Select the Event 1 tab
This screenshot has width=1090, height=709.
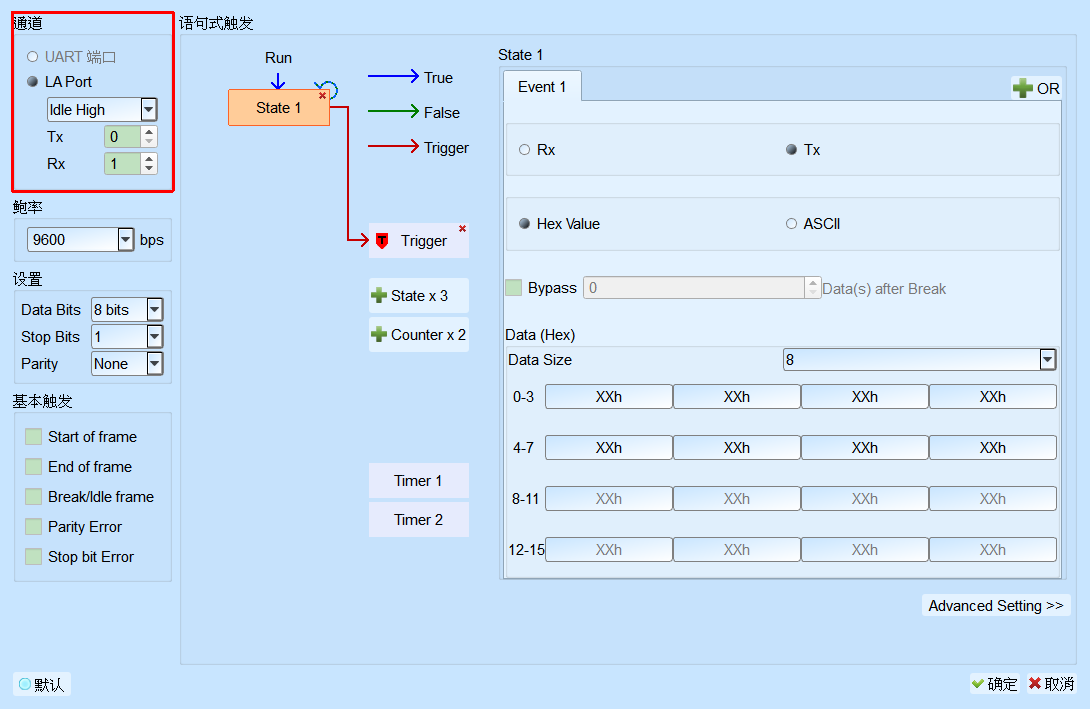pos(542,87)
